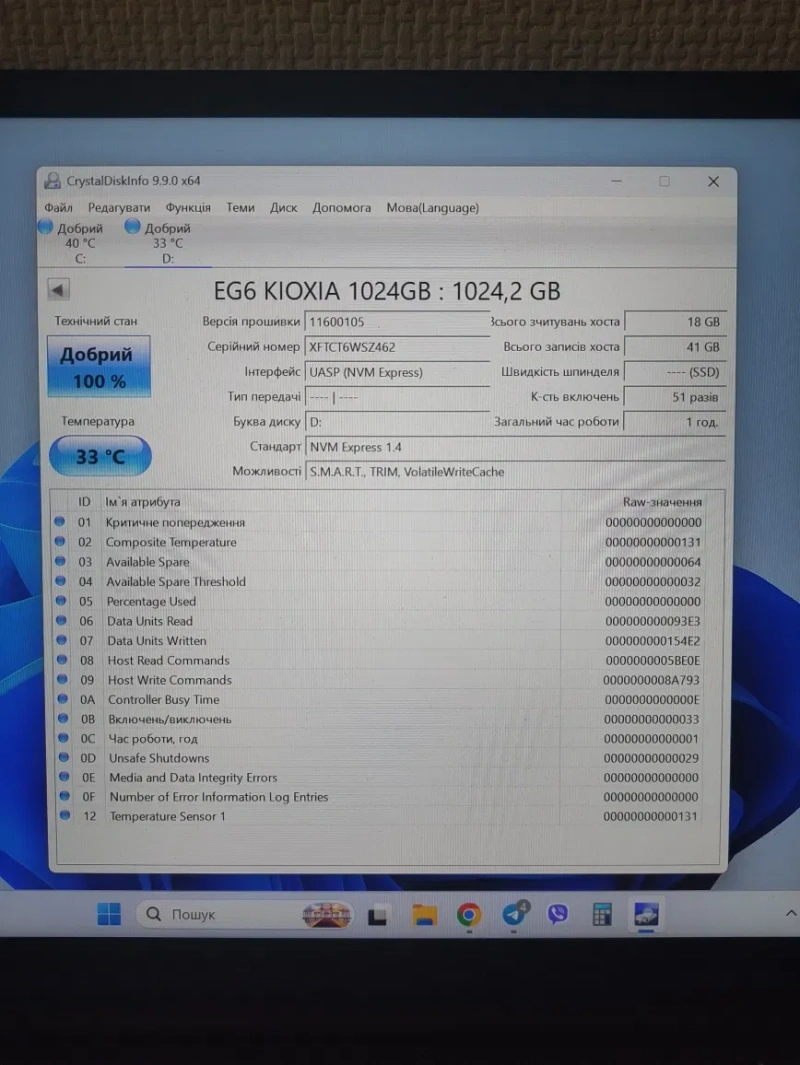
Task: Select the Data Units Written row
Action: 379,640
